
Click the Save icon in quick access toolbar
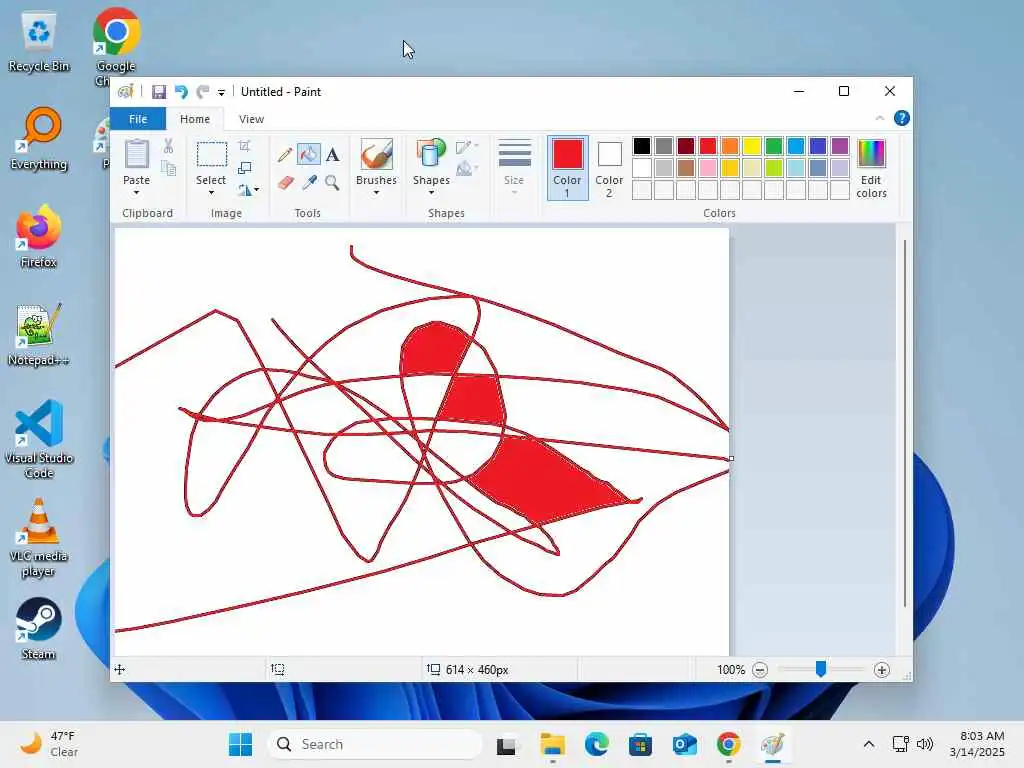[x=159, y=92]
